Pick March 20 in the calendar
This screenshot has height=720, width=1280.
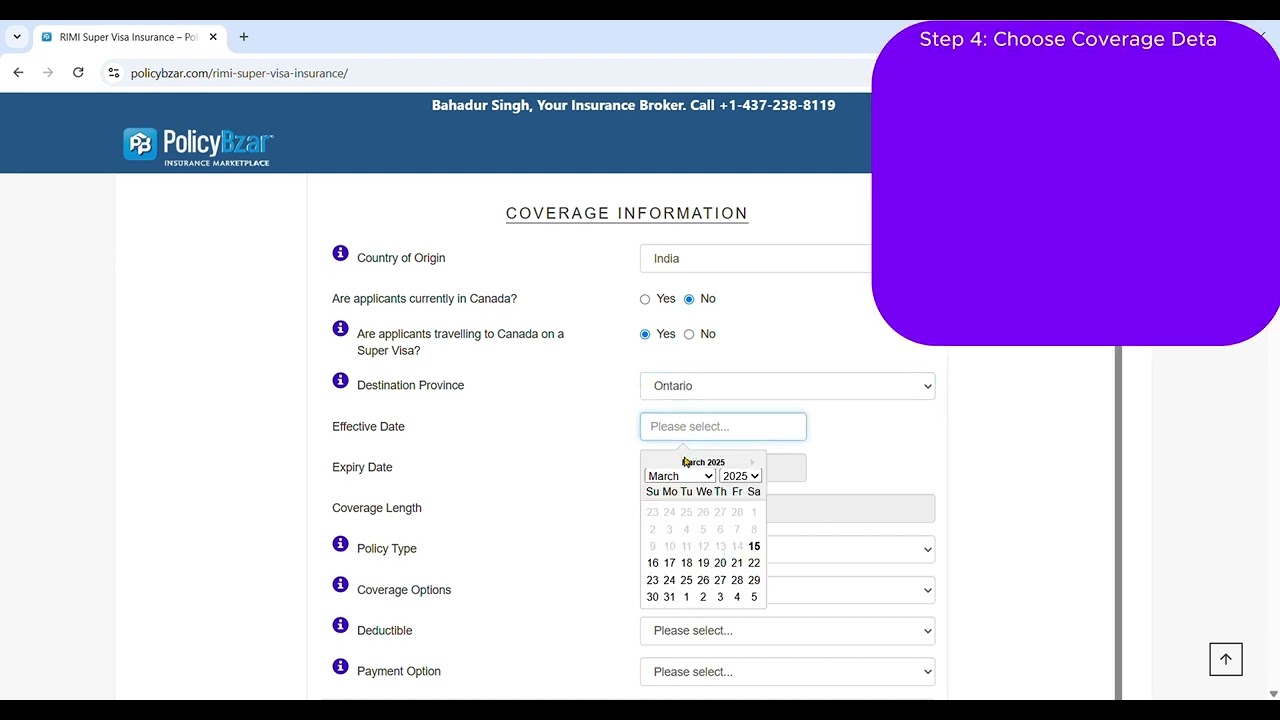click(x=720, y=563)
